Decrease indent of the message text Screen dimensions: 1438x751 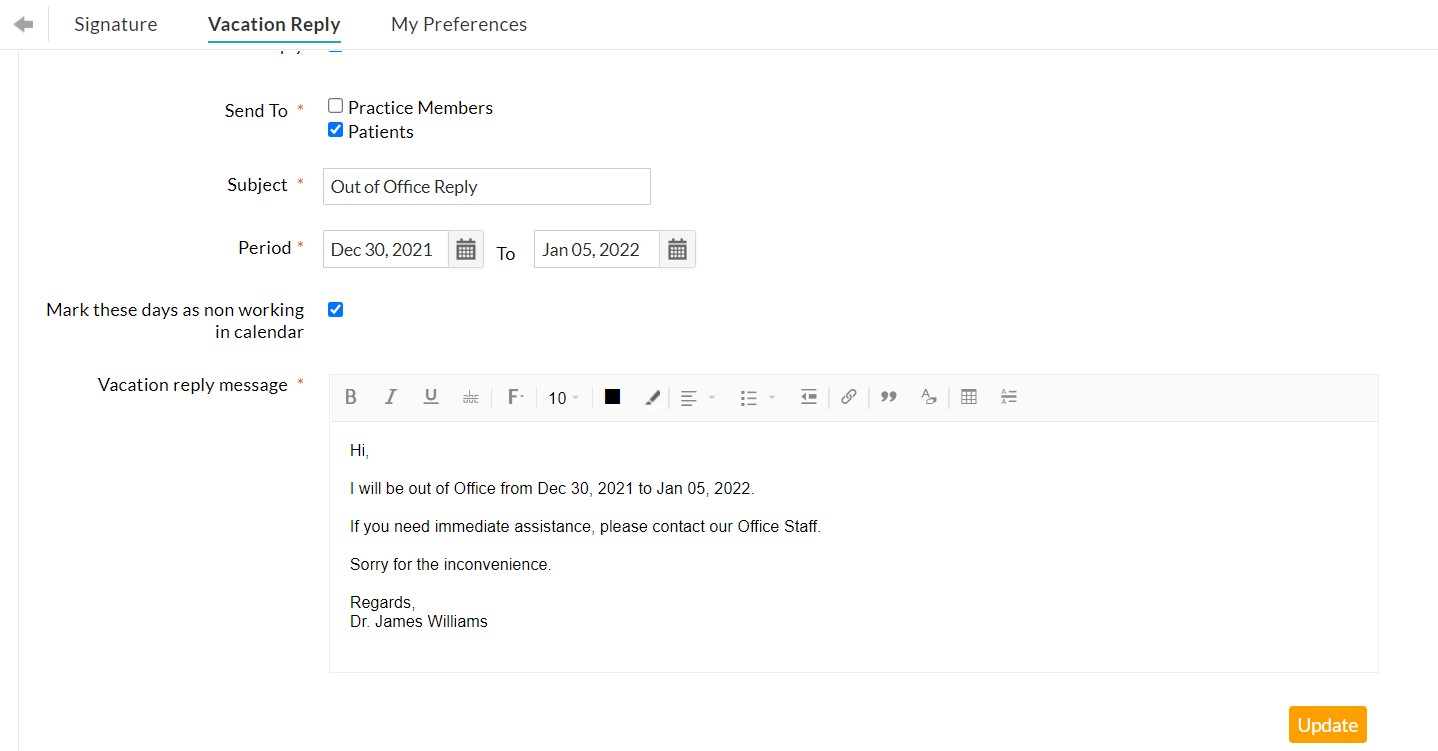(x=808, y=397)
